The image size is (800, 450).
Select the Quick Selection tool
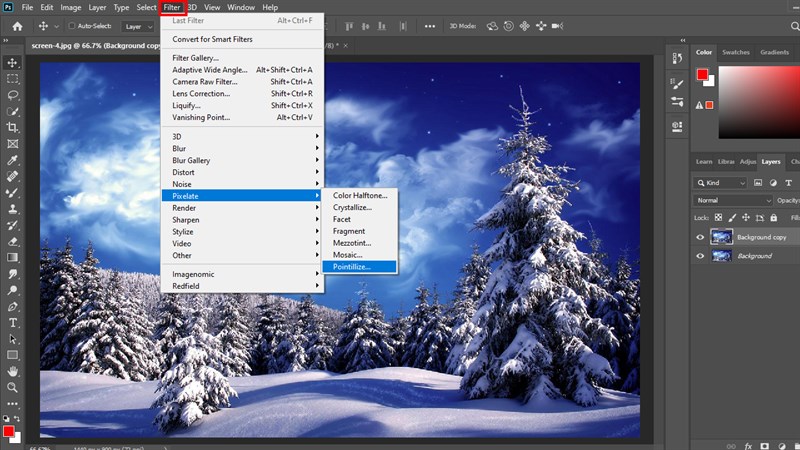click(x=12, y=112)
